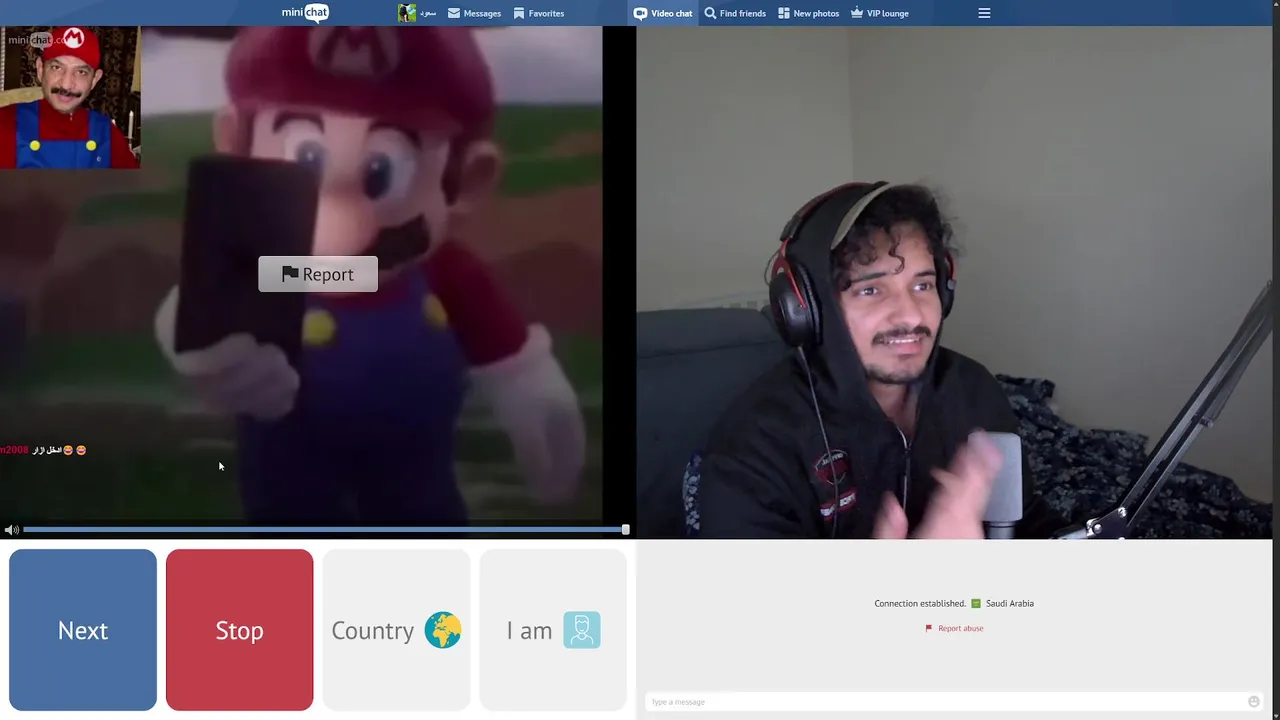The image size is (1280, 720).
Task: Open the VIP lounge
Action: [x=879, y=13]
